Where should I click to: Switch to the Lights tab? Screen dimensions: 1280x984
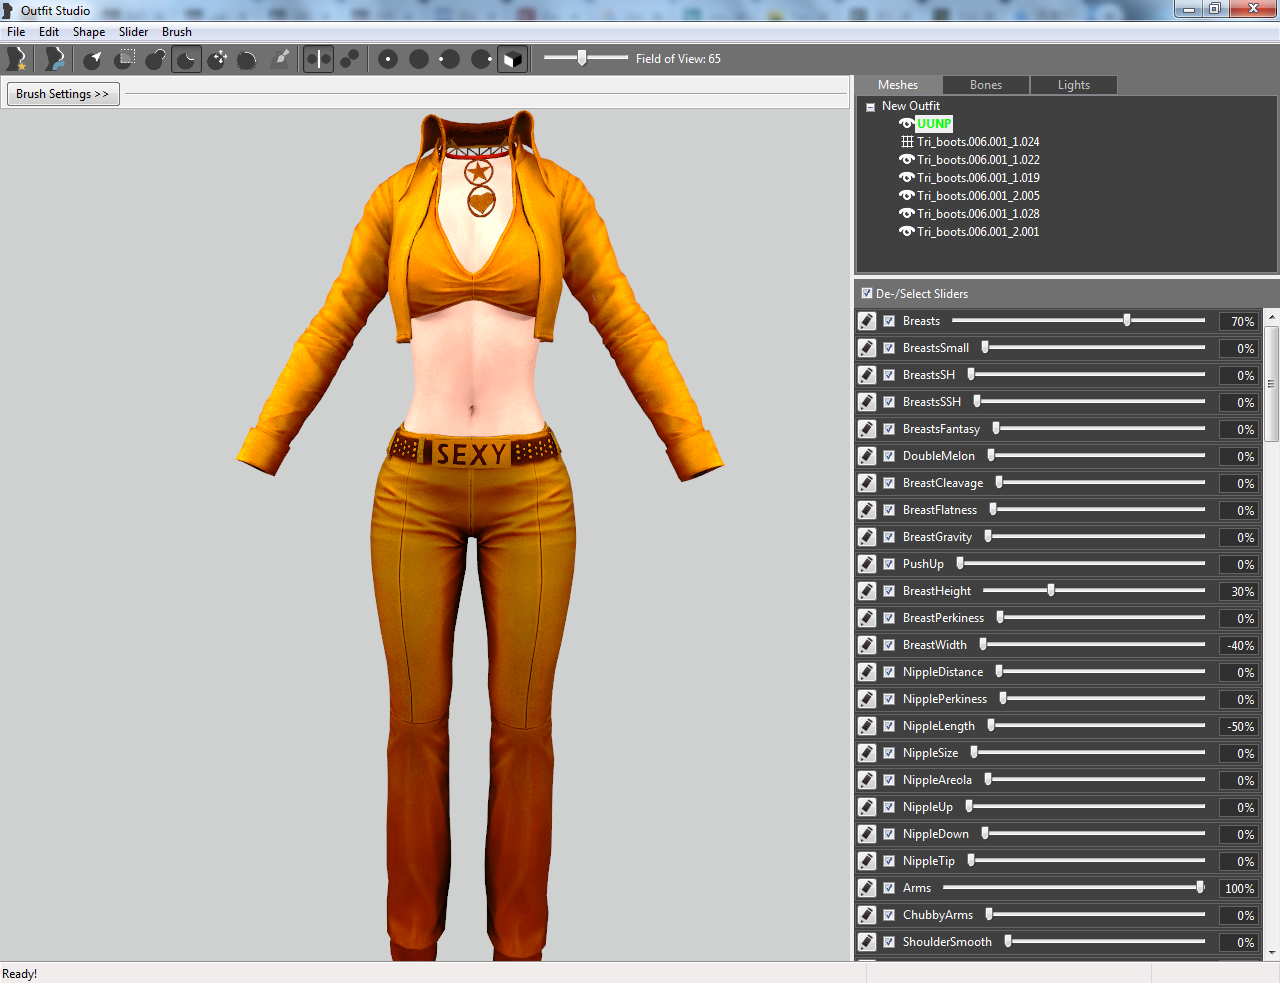(x=1074, y=85)
